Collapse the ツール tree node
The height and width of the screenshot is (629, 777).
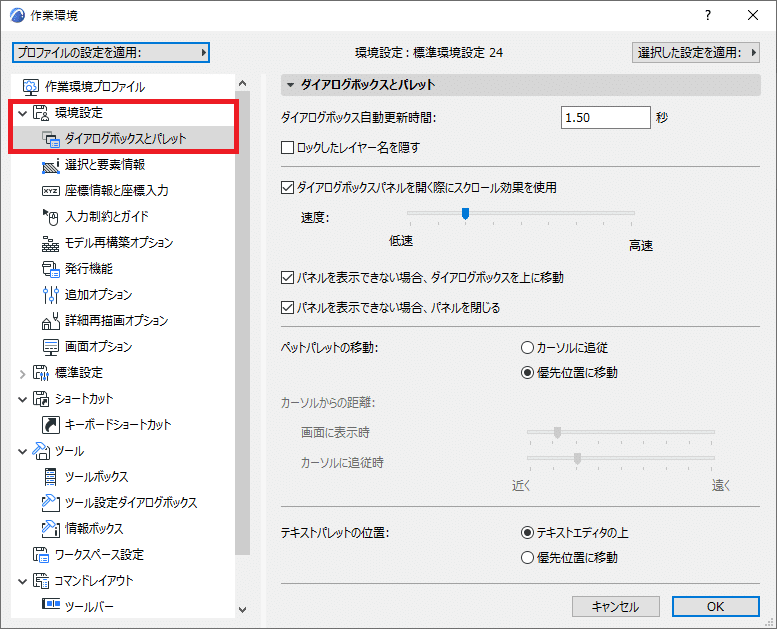22,452
